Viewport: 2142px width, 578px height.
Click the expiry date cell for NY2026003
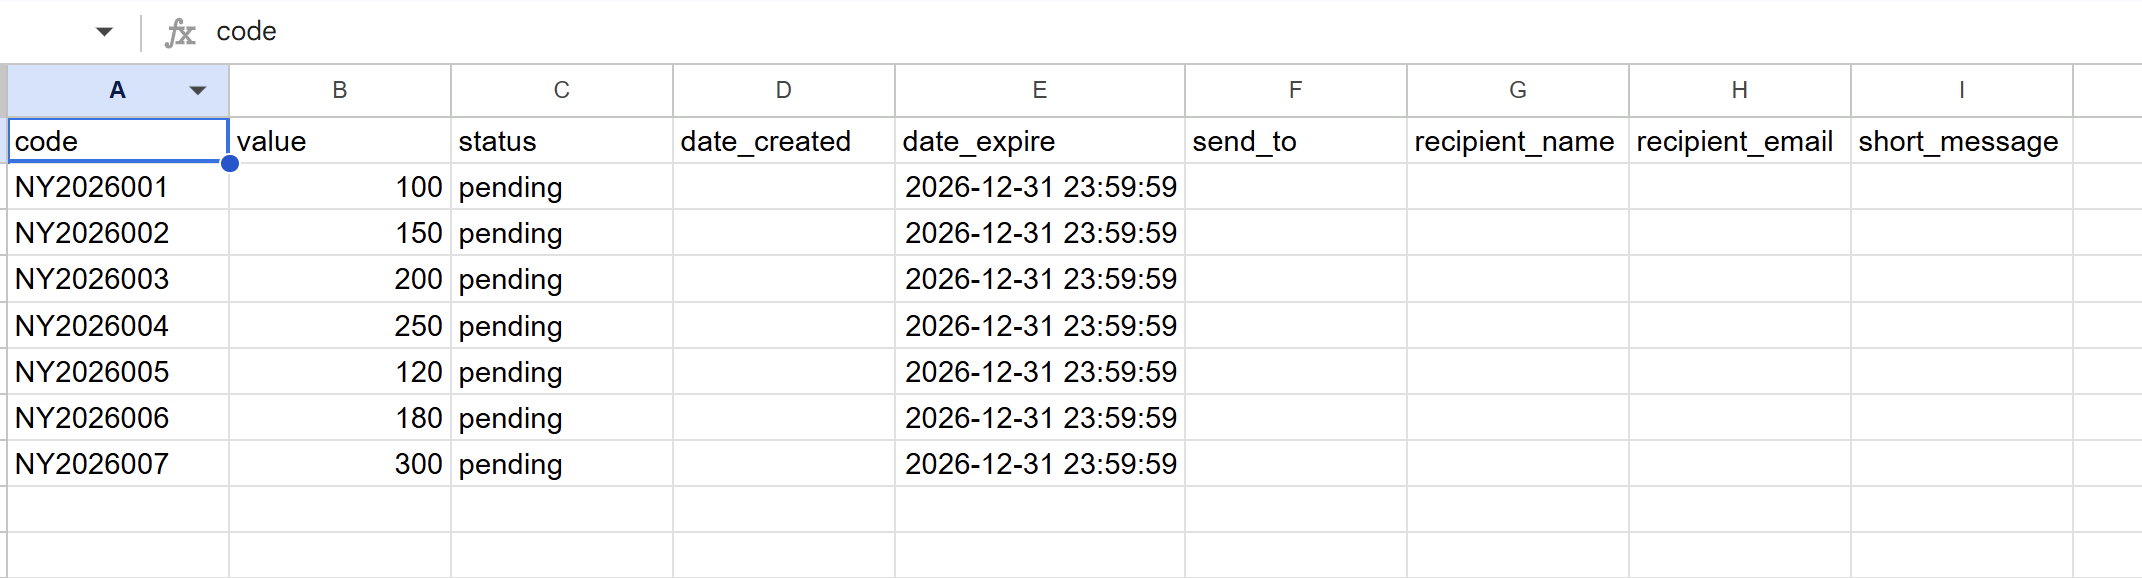[x=1039, y=279]
